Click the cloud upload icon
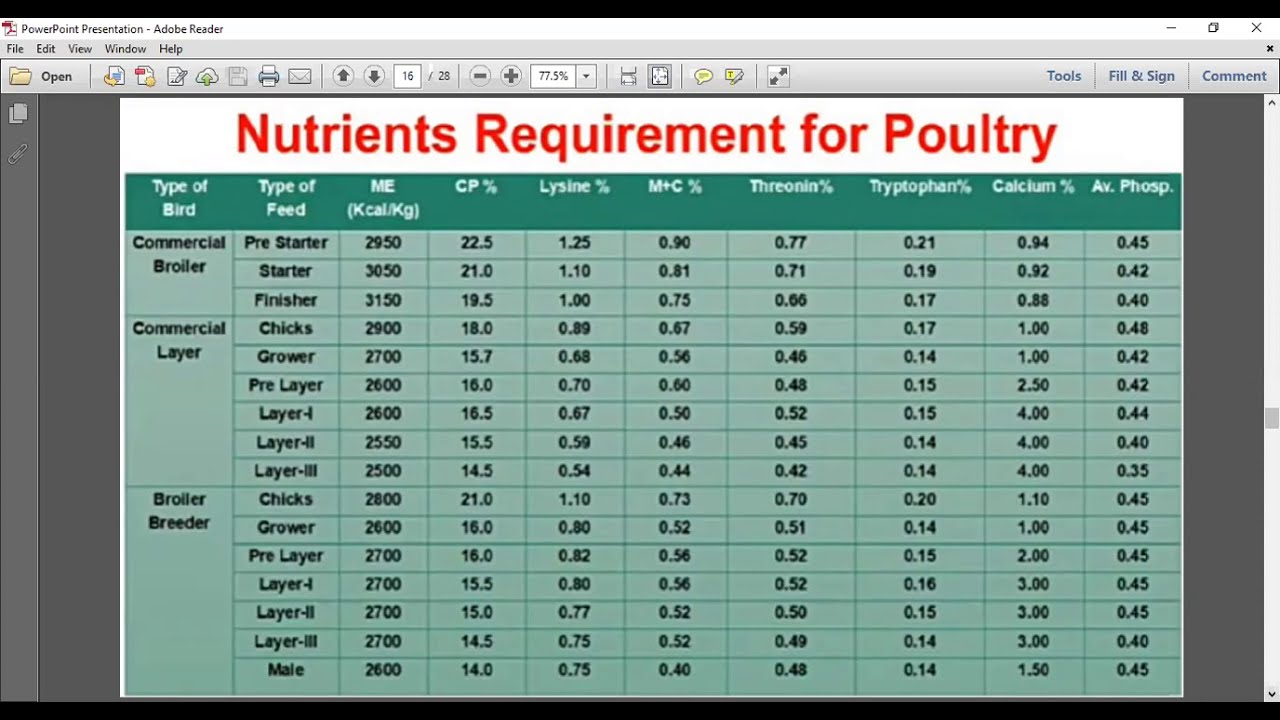Screen dimensions: 1280x720 pos(207,76)
